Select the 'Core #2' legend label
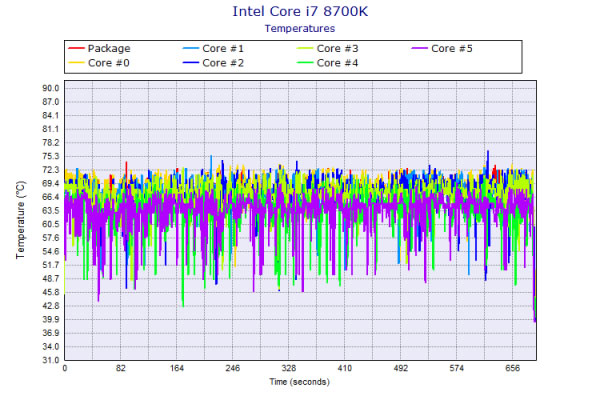The width and height of the screenshot is (600, 400). 223,63
